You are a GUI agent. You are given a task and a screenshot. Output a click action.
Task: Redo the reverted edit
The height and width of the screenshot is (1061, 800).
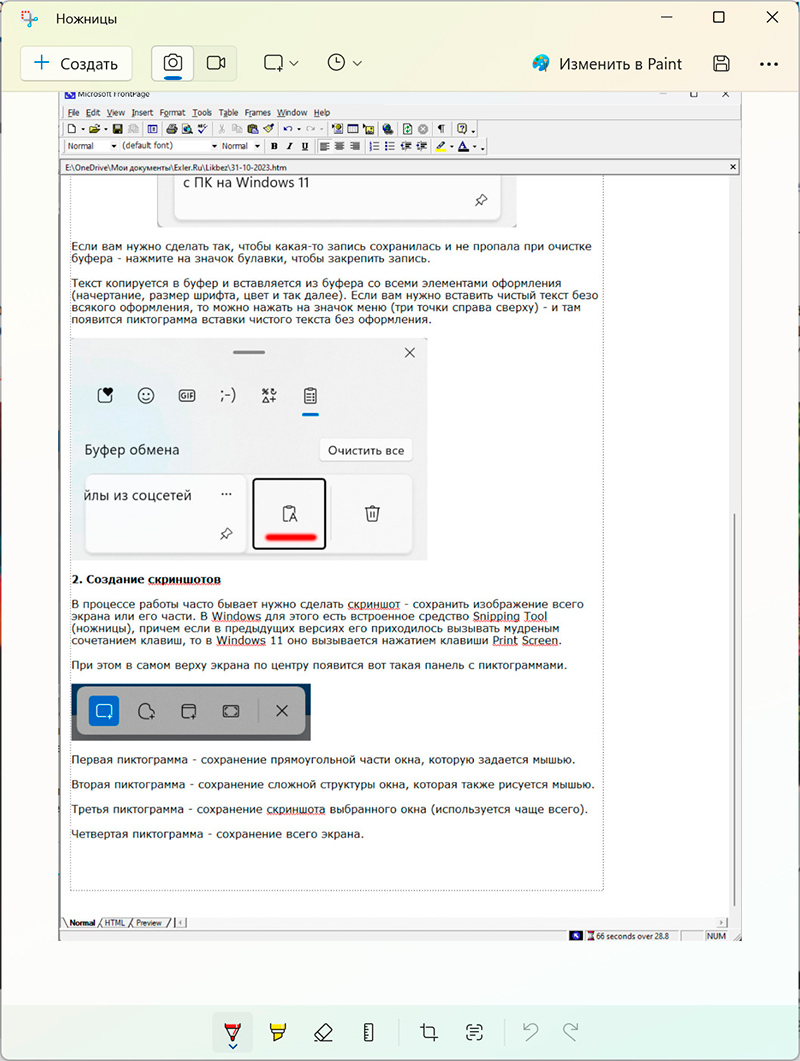[x=571, y=1032]
